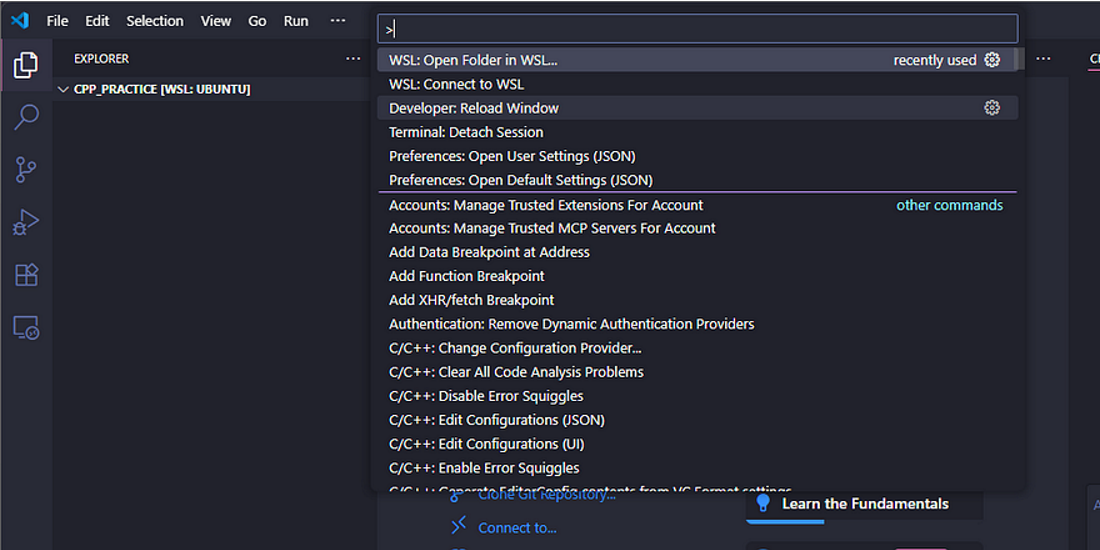
Task: Choose Add Data Breakpoint at Address
Action: (697, 252)
